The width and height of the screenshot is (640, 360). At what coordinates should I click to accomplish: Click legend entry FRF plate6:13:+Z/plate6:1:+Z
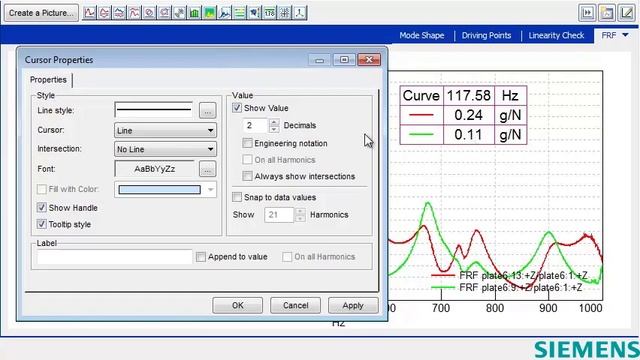point(510,276)
